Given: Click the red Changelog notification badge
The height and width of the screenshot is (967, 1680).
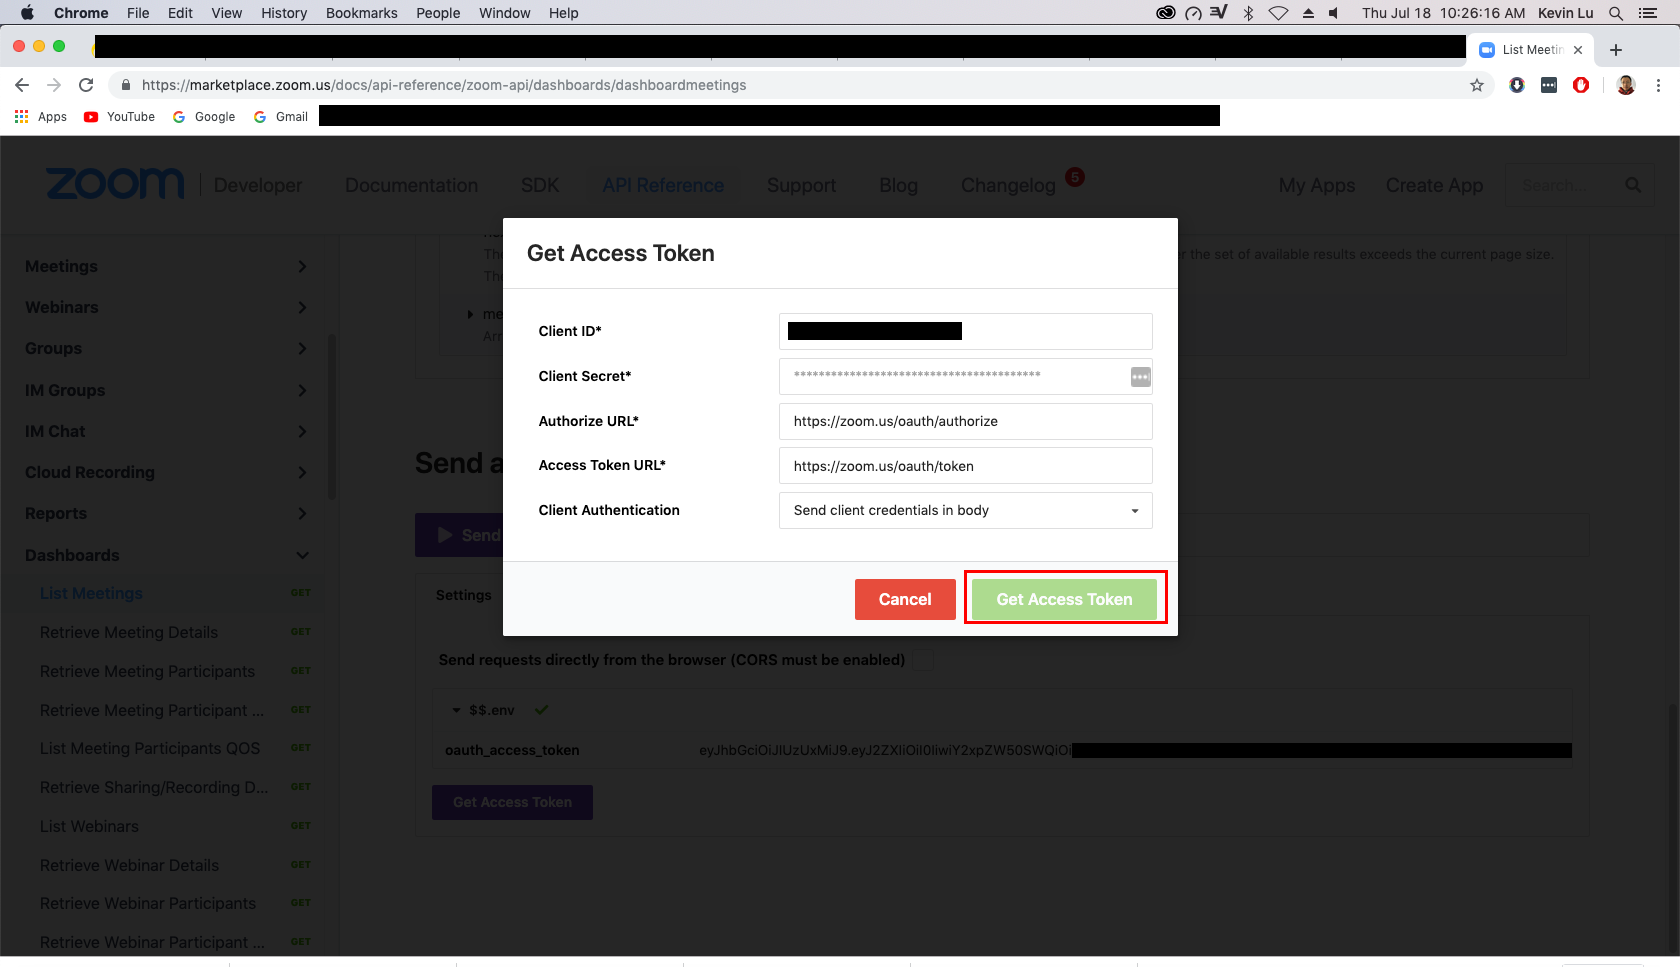Looking at the screenshot, I should click(1075, 177).
